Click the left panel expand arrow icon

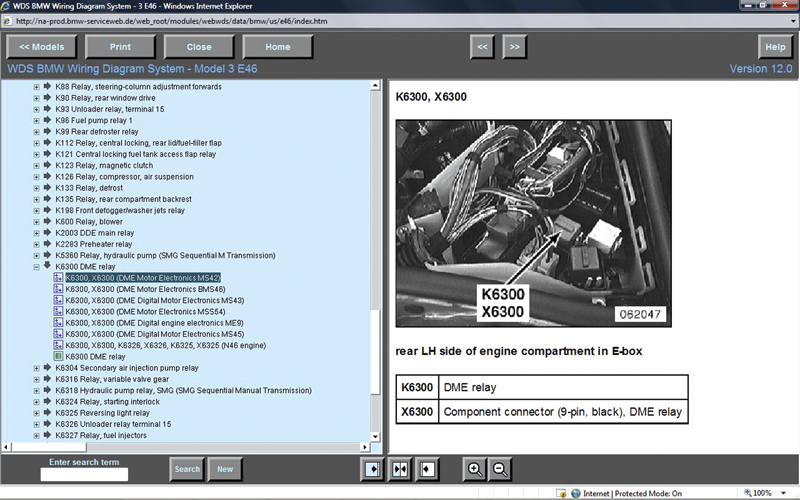click(x=372, y=469)
